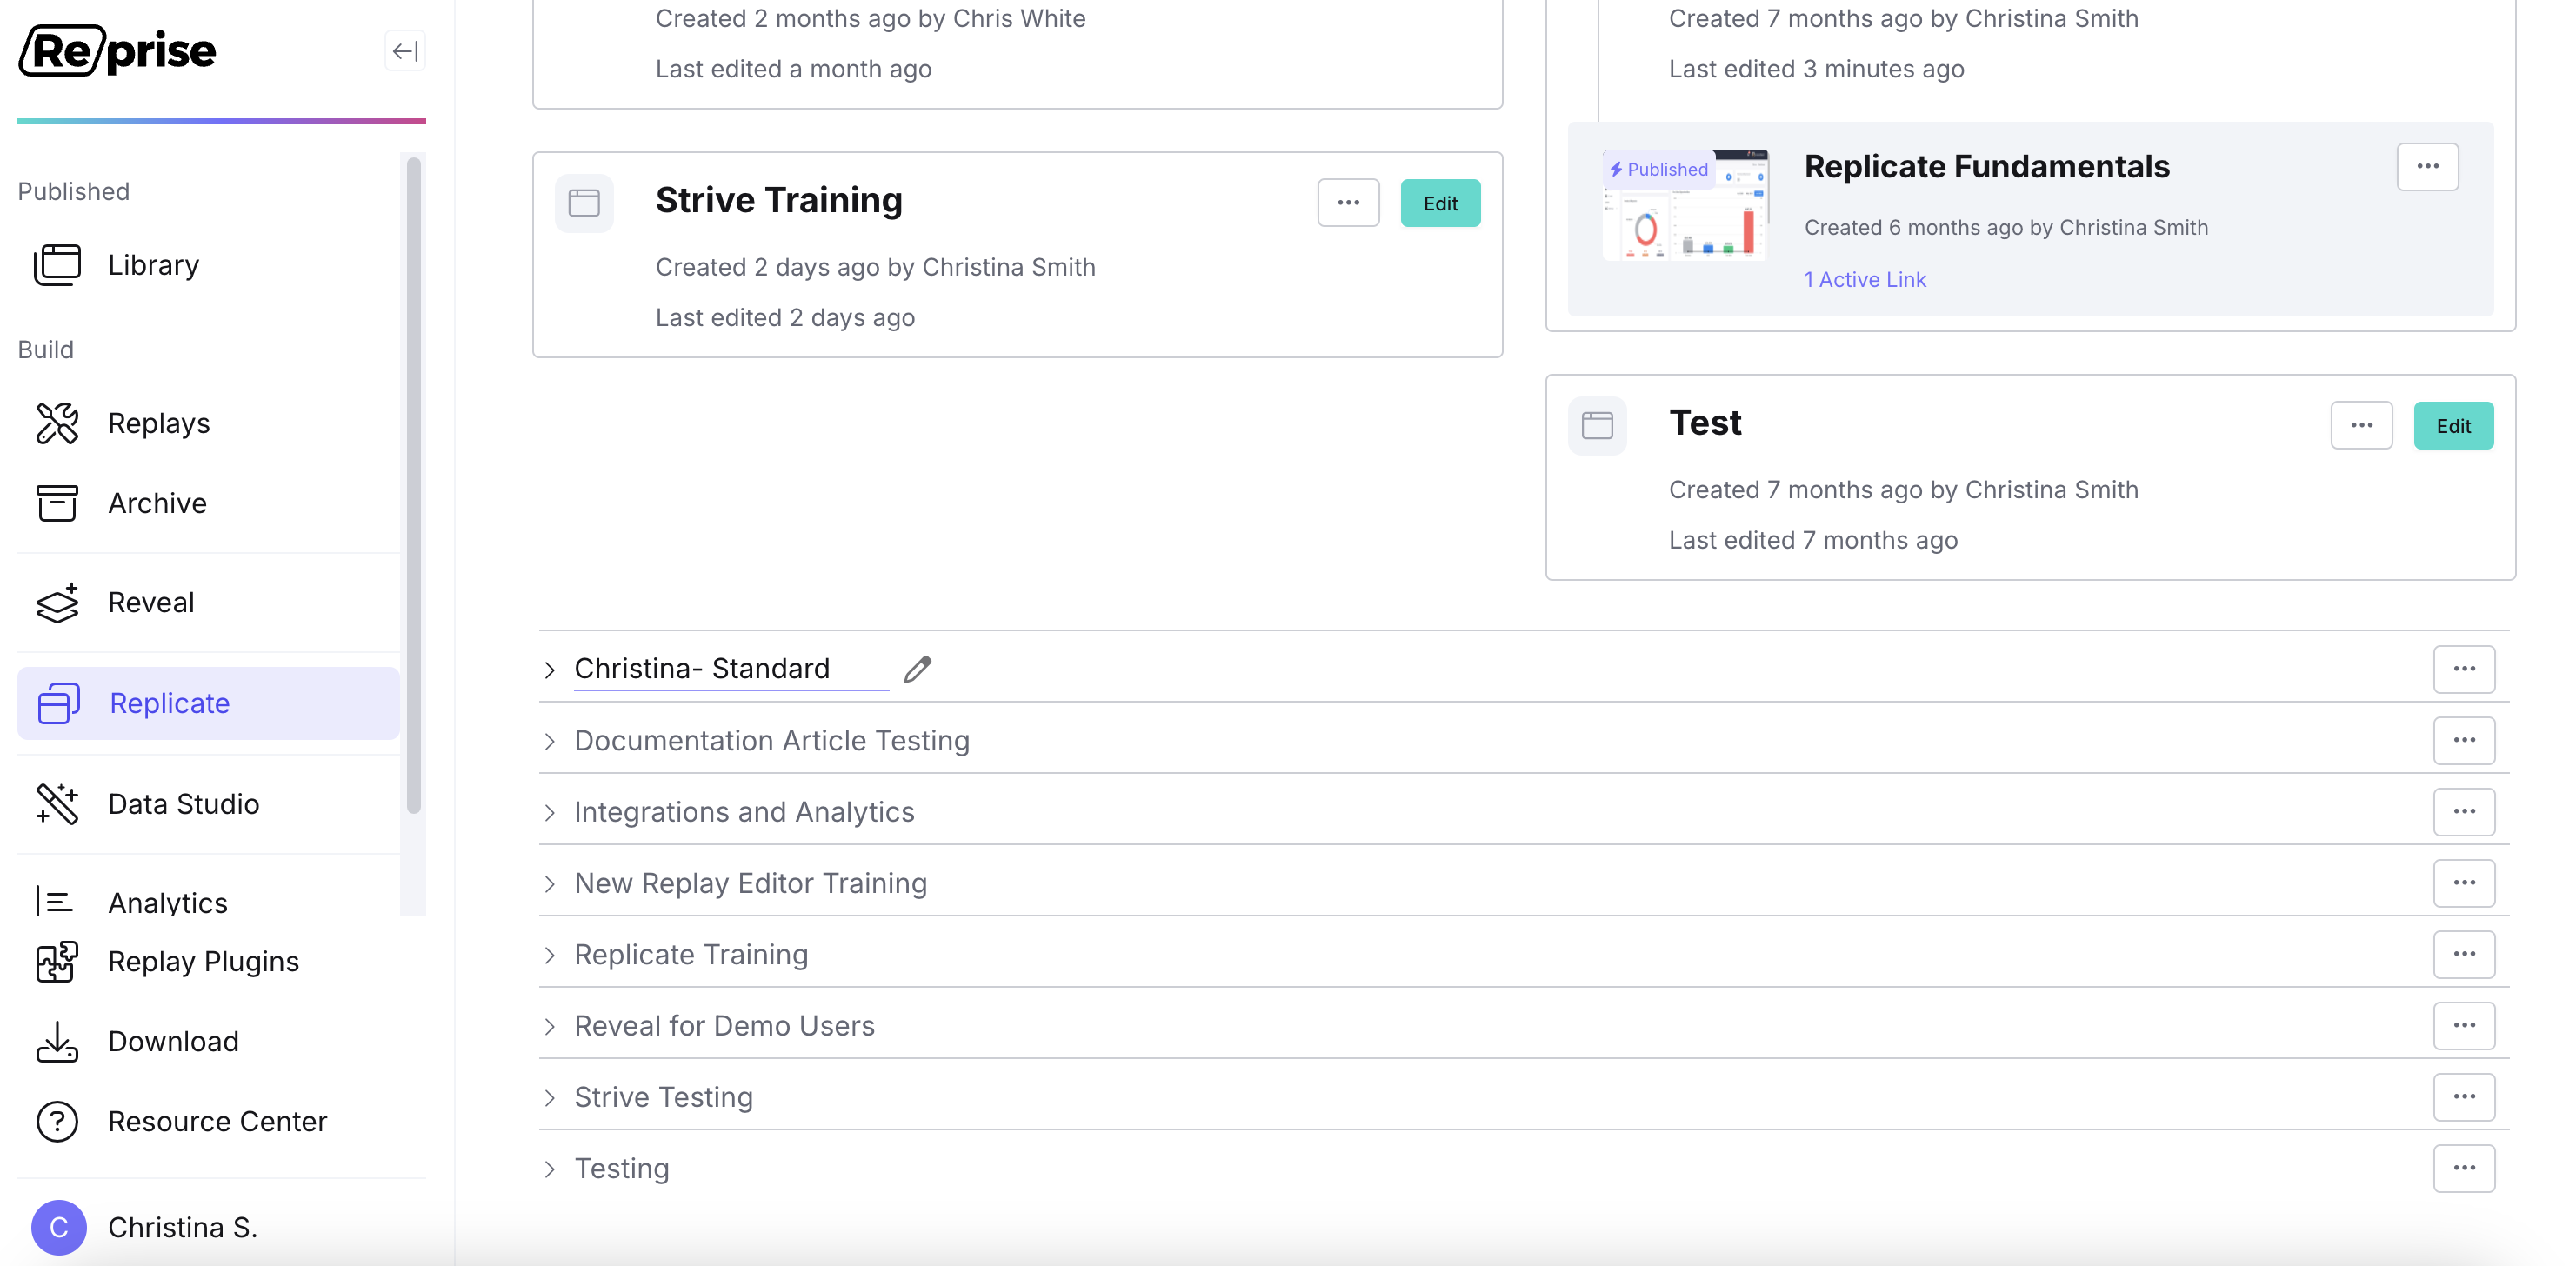Click the pencil icon beside Christina- Standard
The height and width of the screenshot is (1266, 2576).
pyautogui.click(x=918, y=669)
